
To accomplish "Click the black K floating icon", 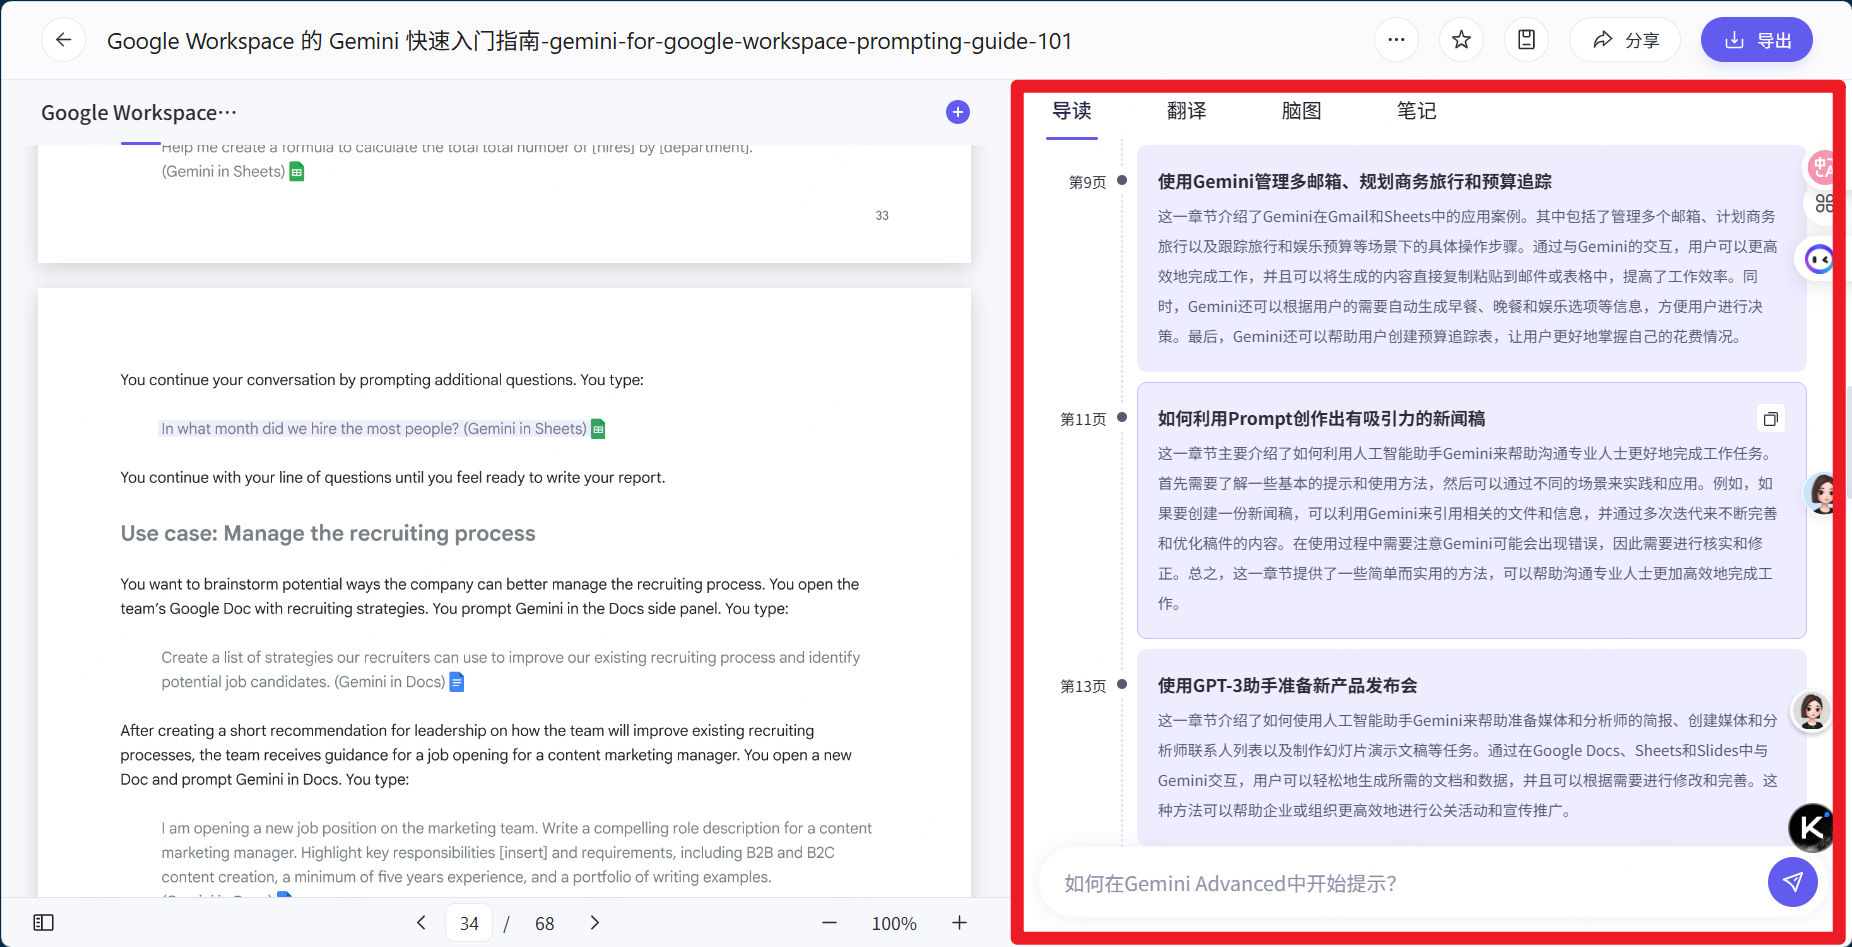I will [1811, 827].
